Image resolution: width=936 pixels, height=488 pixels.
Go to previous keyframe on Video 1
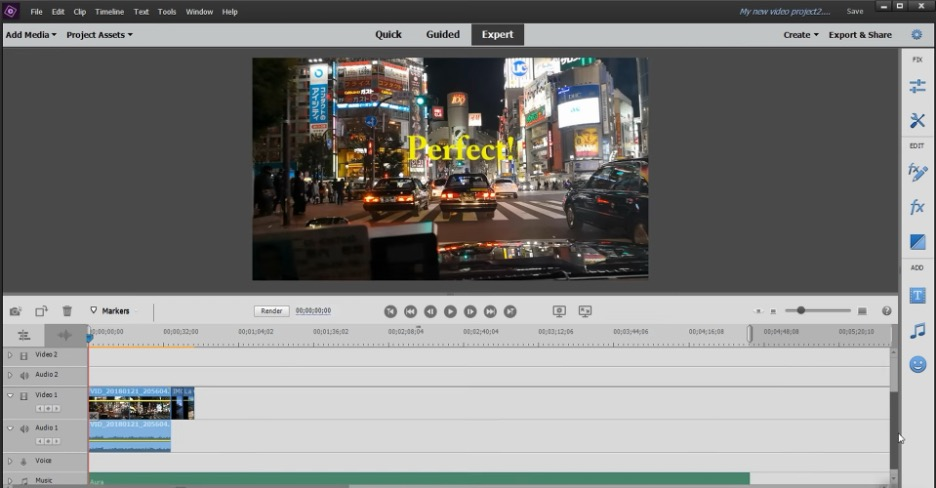39,409
